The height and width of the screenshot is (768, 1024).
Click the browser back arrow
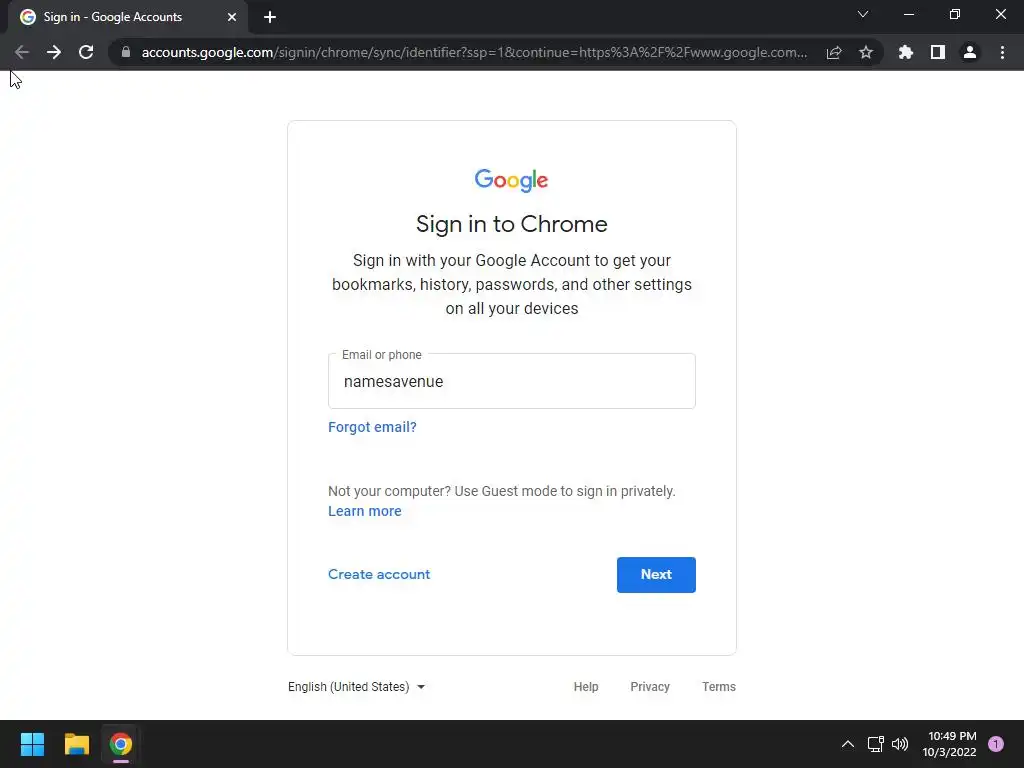pyautogui.click(x=22, y=52)
